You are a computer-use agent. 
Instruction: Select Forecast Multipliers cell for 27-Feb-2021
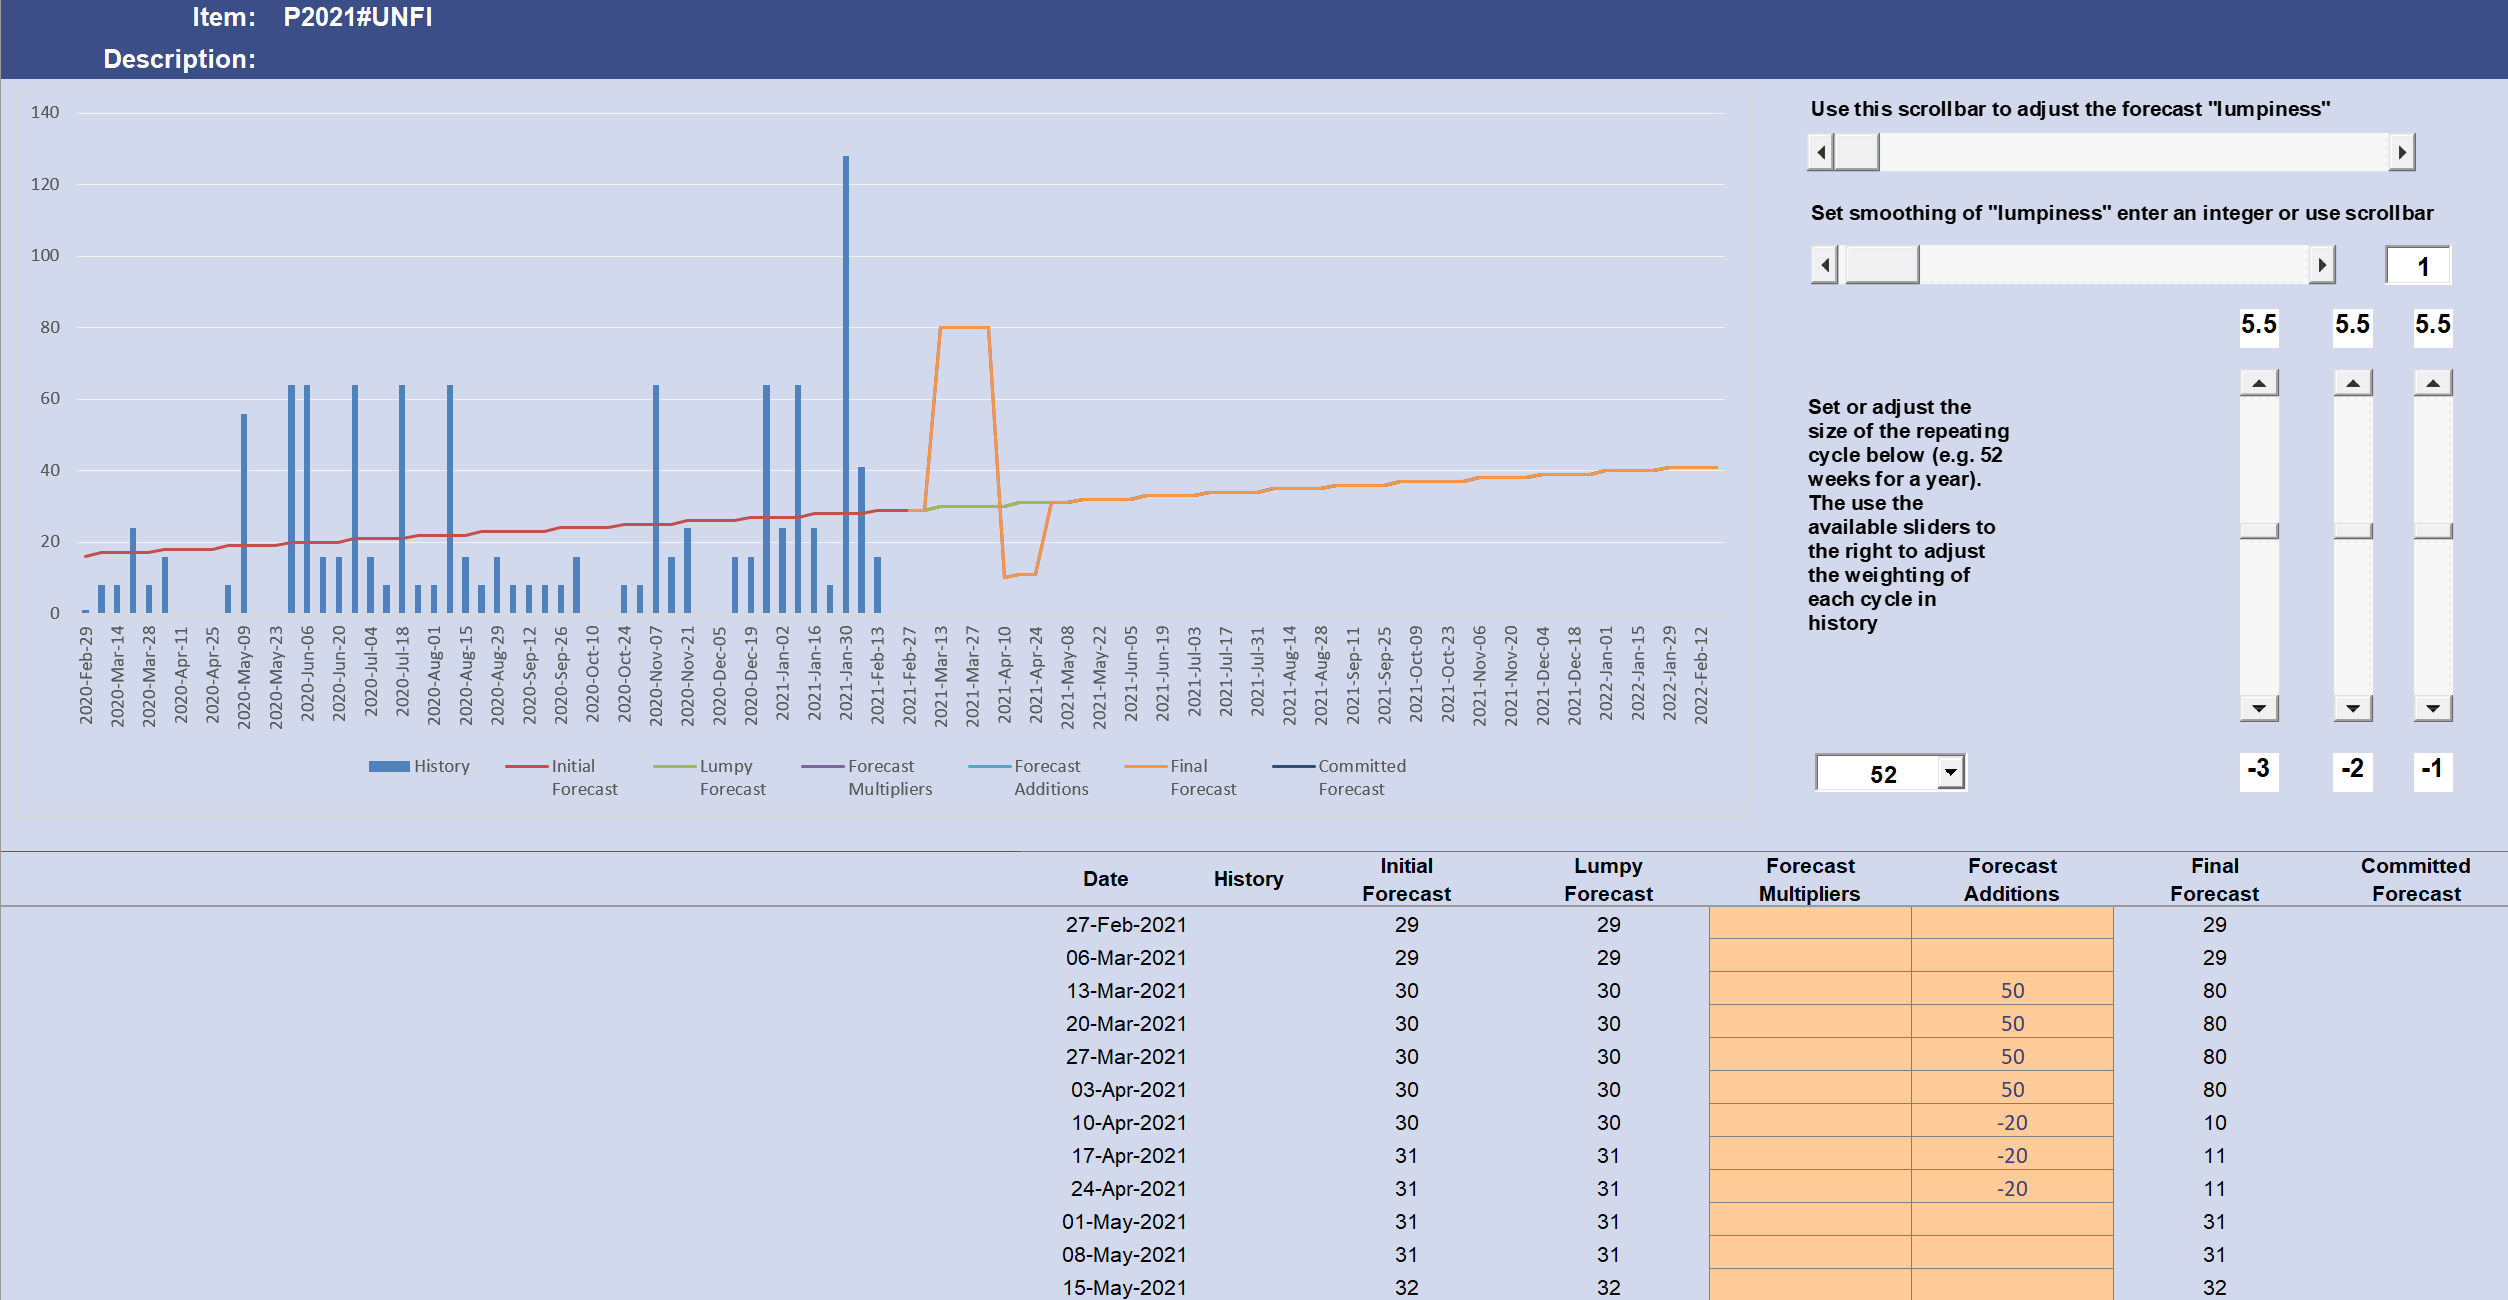coord(1810,924)
